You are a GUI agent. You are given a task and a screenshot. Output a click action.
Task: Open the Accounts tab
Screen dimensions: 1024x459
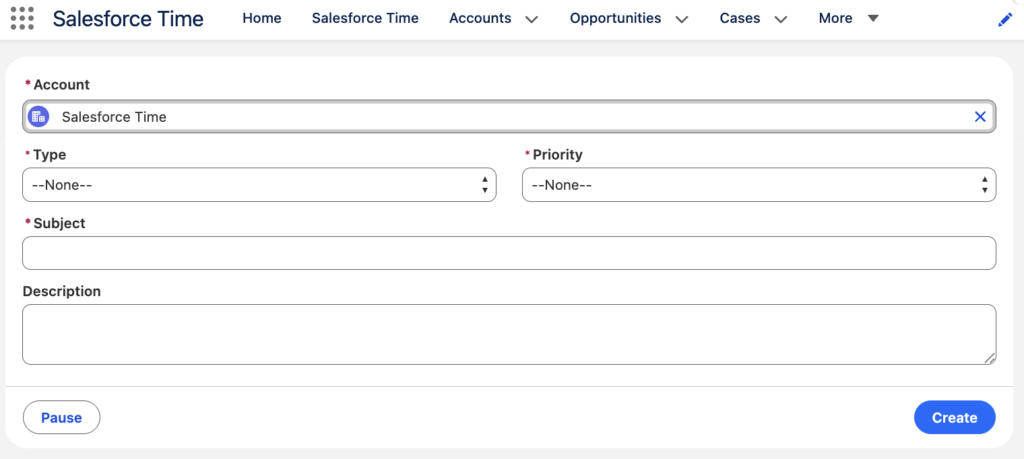click(480, 18)
